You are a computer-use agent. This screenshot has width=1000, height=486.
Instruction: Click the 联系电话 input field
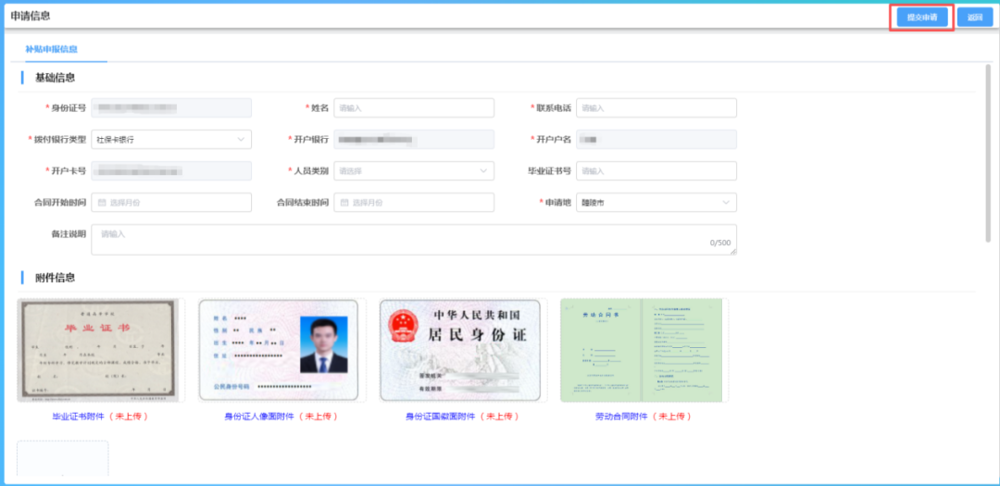pyautogui.click(x=656, y=108)
